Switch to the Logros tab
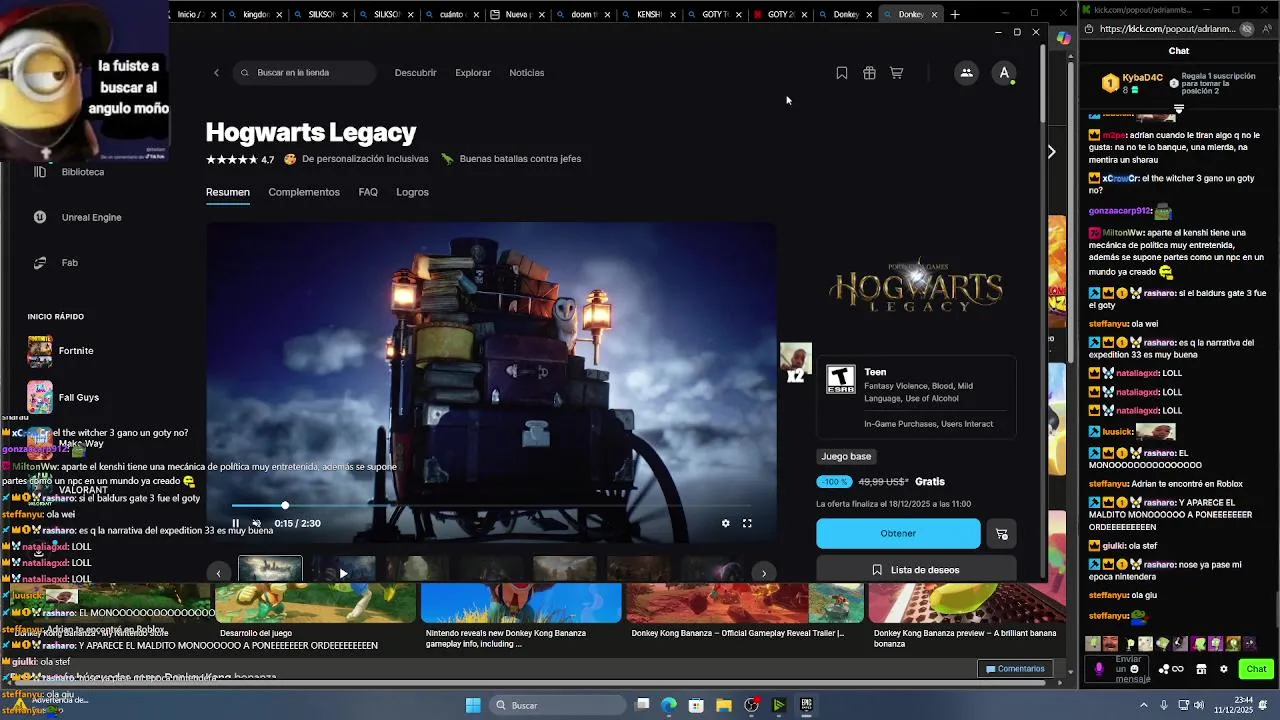1280x720 pixels. (412, 192)
